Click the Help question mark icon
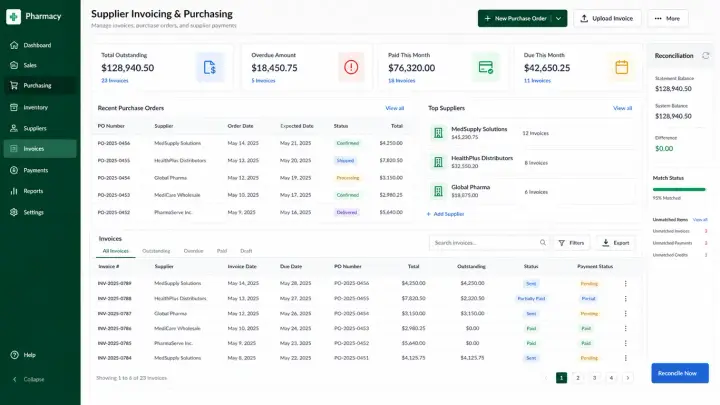The image size is (720, 405). point(14,355)
